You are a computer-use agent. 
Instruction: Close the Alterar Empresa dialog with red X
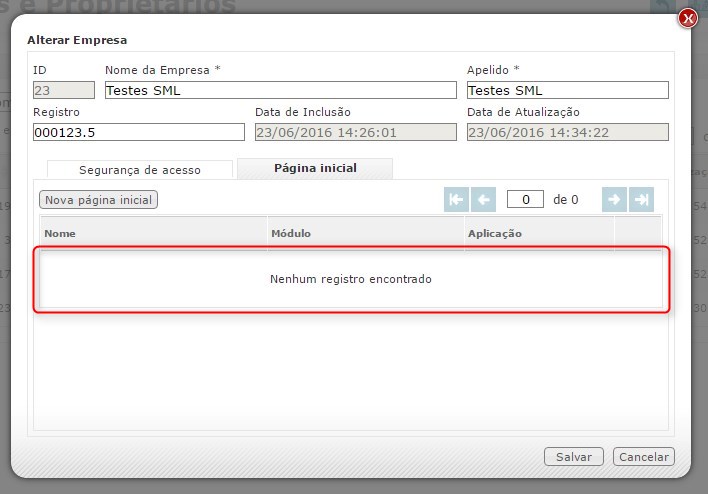(687, 18)
